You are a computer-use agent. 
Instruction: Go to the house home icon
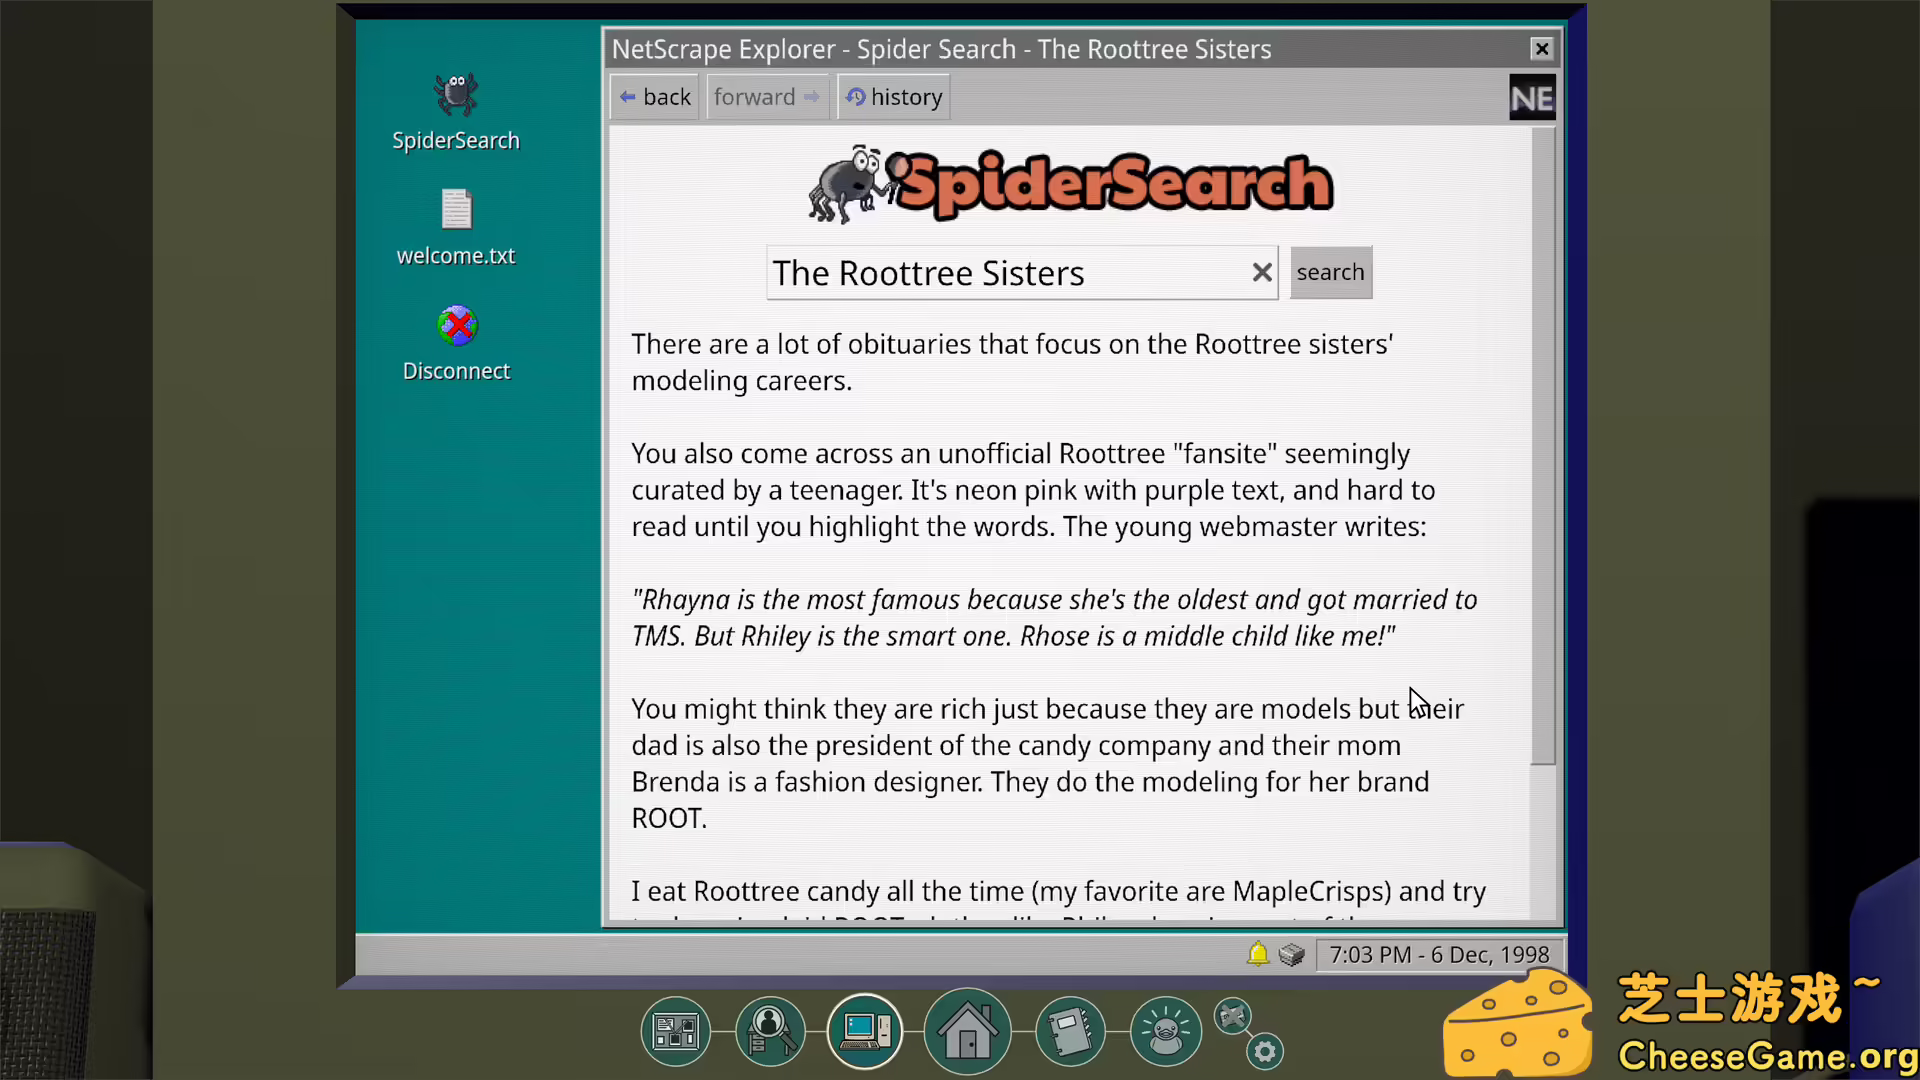click(967, 1031)
